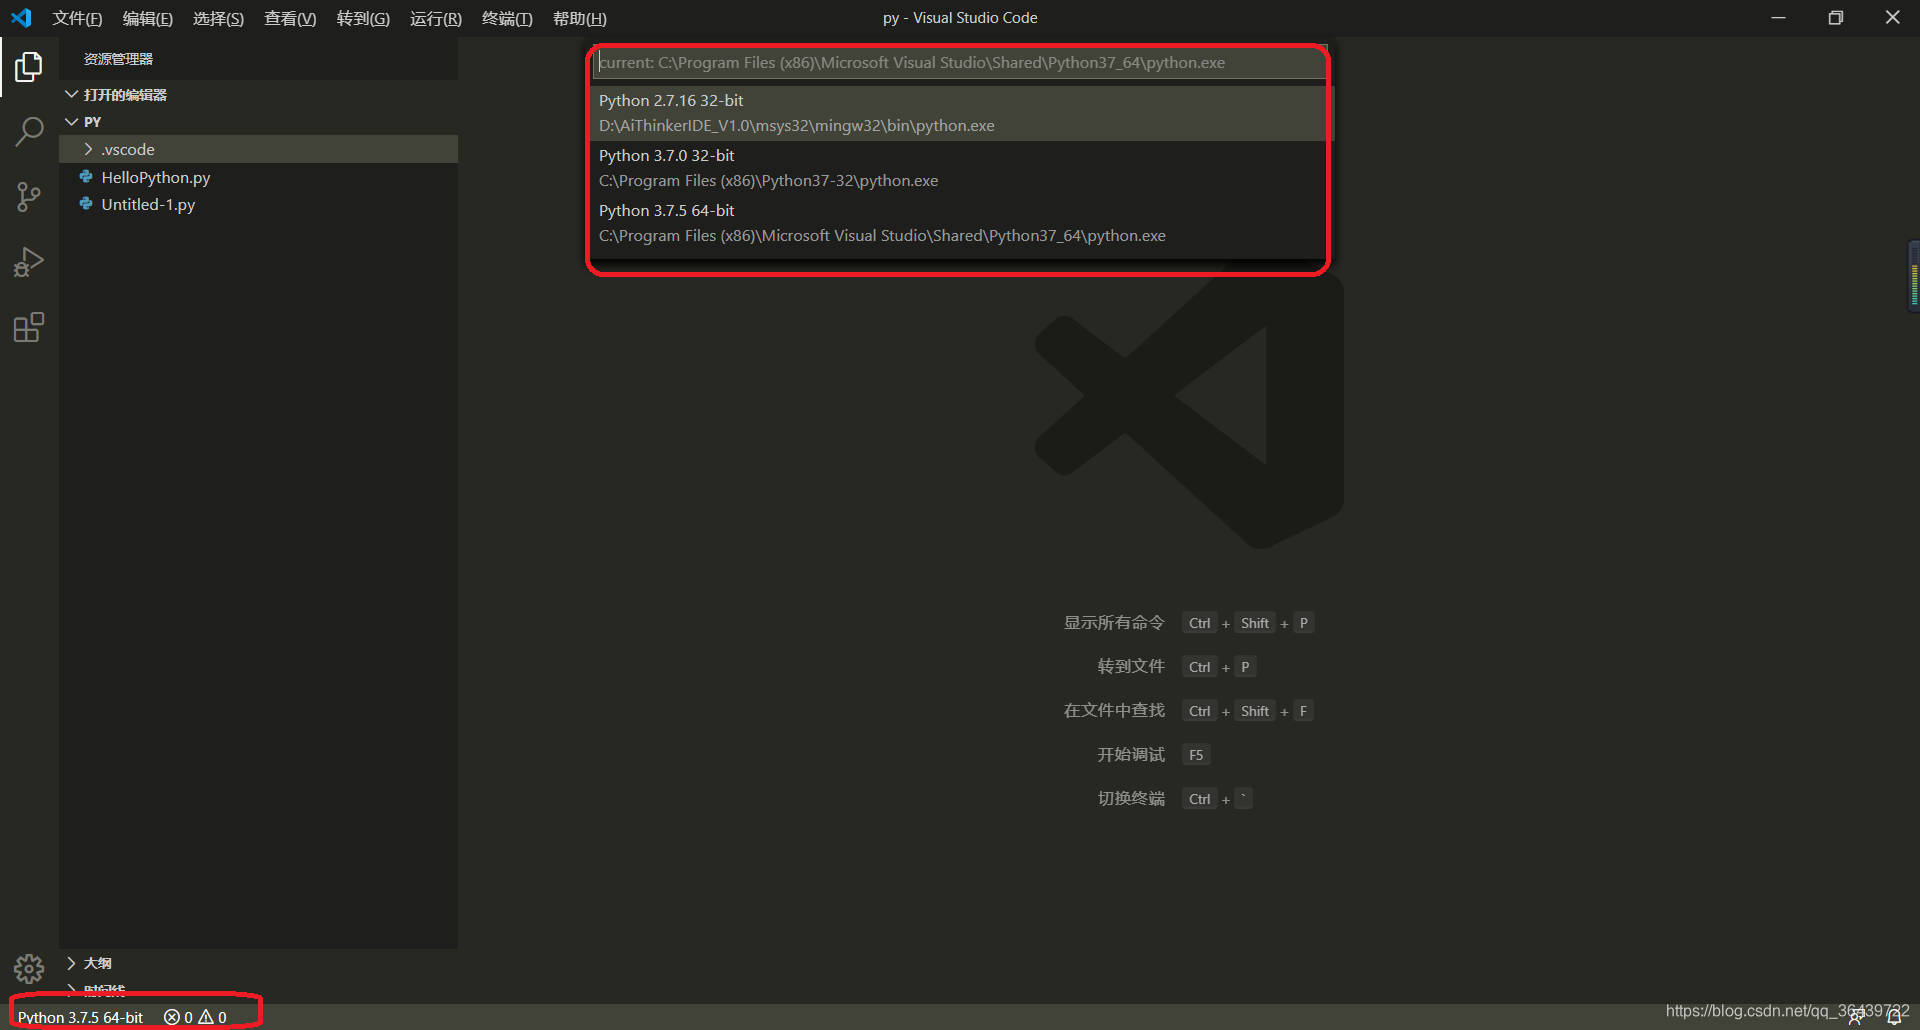Collapse the 打开的编辑器 section

tap(72, 94)
